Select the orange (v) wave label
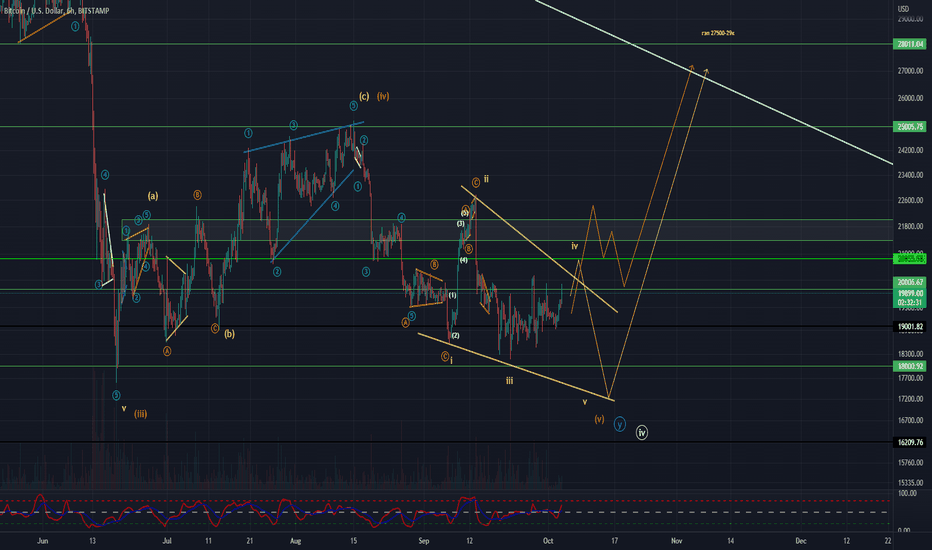This screenshot has width=932, height=550. [x=599, y=419]
